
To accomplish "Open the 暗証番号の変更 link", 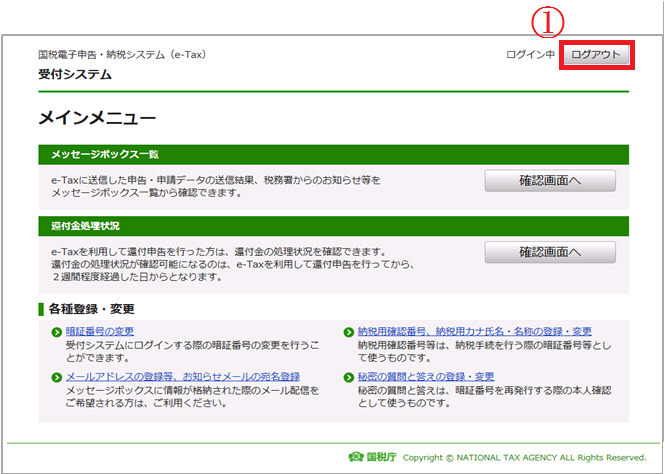I will (x=100, y=332).
